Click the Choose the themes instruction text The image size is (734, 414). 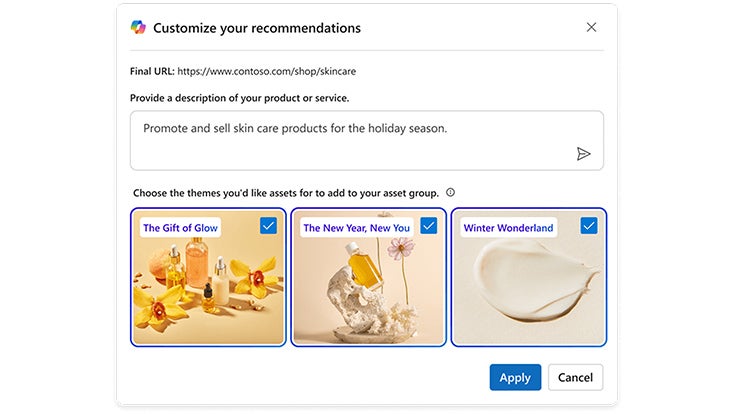(x=285, y=192)
